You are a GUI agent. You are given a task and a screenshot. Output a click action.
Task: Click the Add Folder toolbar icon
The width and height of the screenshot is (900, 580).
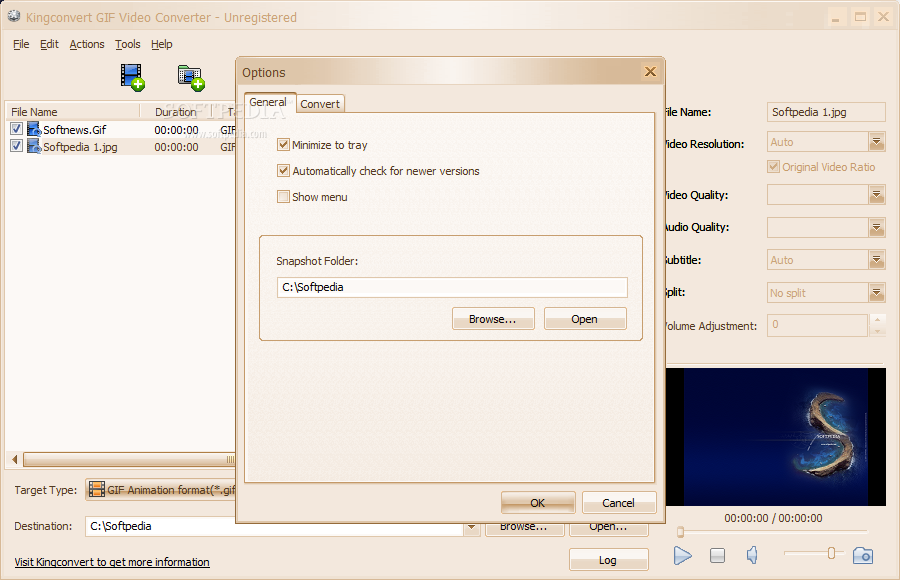pos(191,78)
